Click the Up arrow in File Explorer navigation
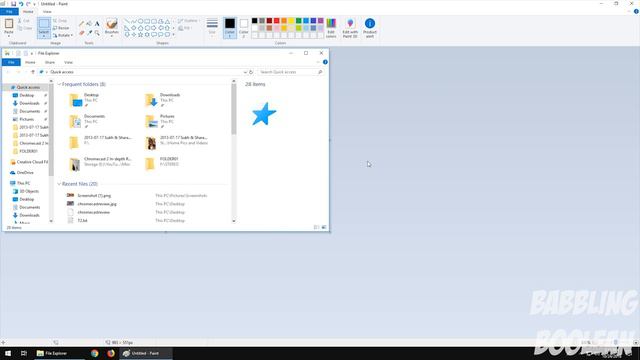Image resolution: width=640 pixels, height=360 pixels. [x=33, y=72]
